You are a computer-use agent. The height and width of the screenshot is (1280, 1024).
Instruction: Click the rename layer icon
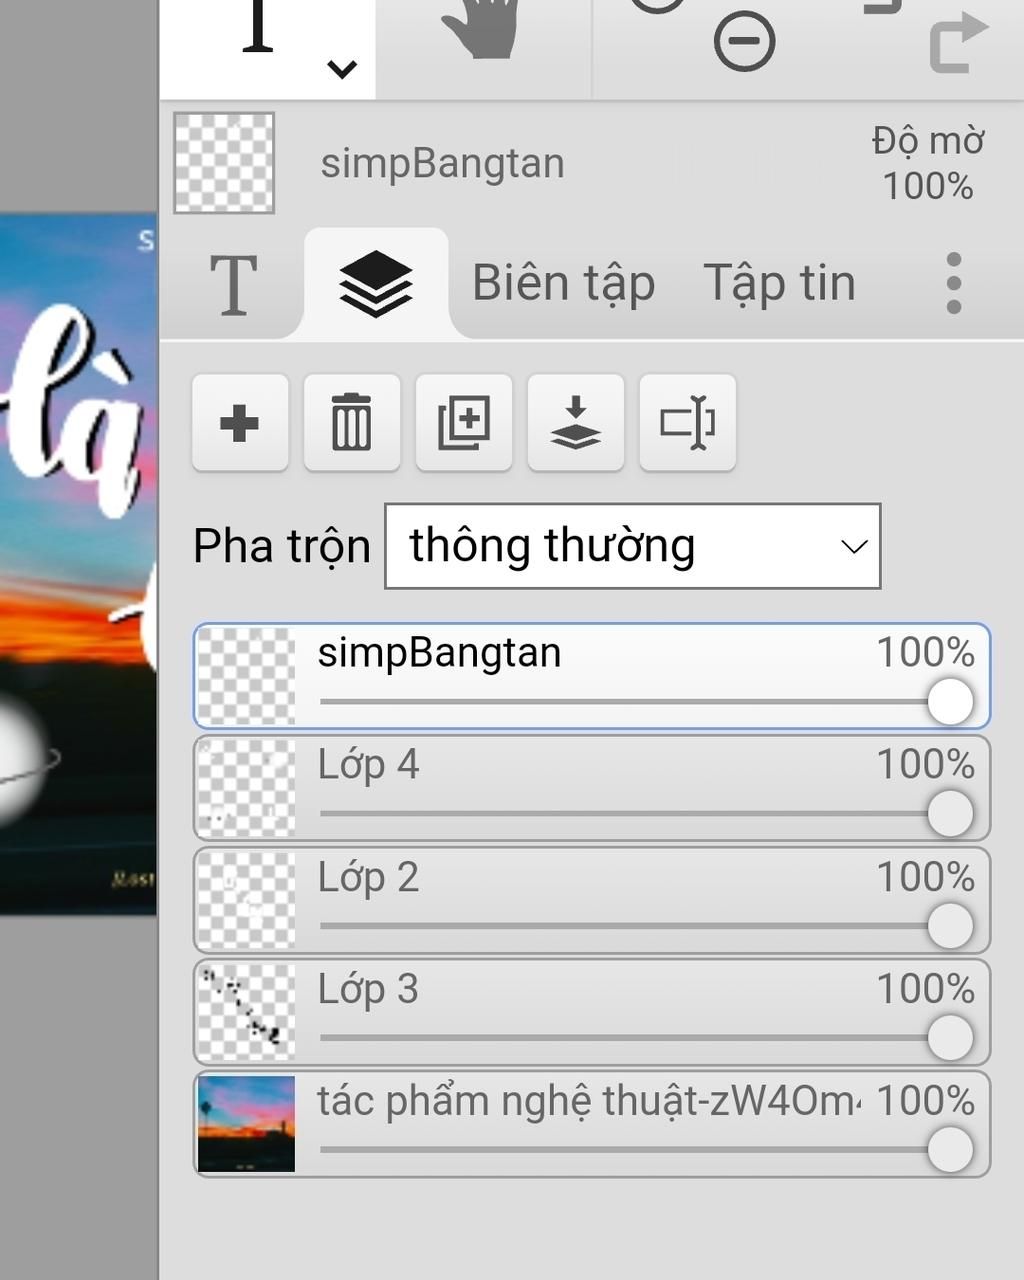pyautogui.click(x=688, y=423)
